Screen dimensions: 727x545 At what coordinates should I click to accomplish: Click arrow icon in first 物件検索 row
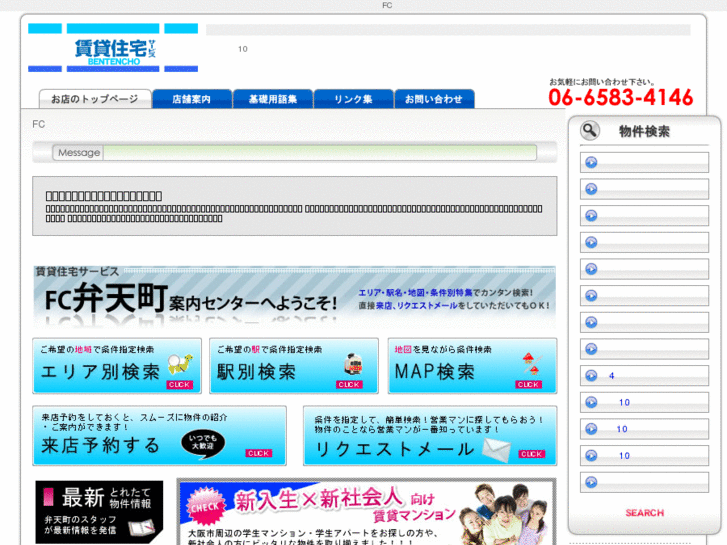pyautogui.click(x=591, y=162)
